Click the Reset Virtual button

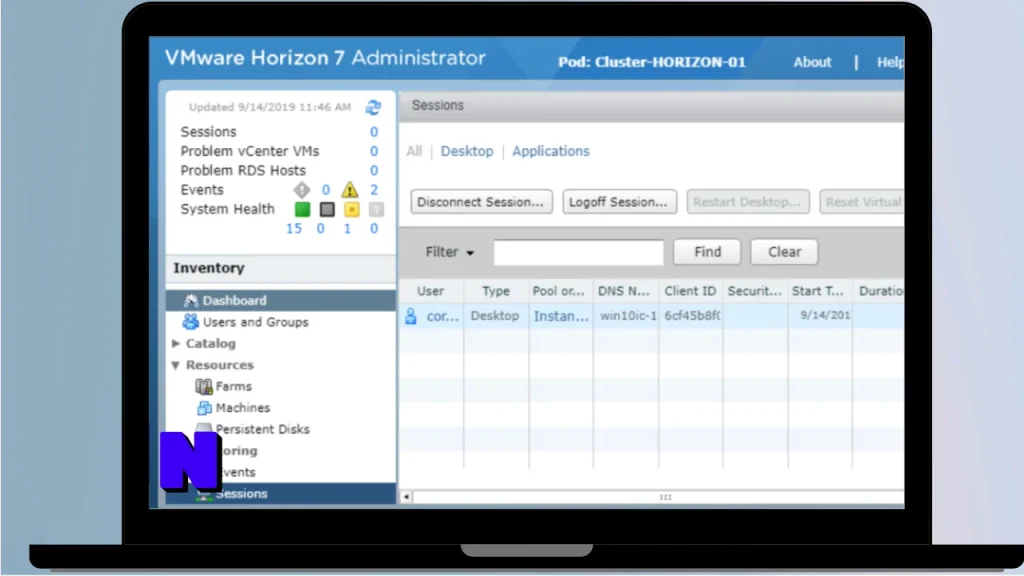coord(862,202)
